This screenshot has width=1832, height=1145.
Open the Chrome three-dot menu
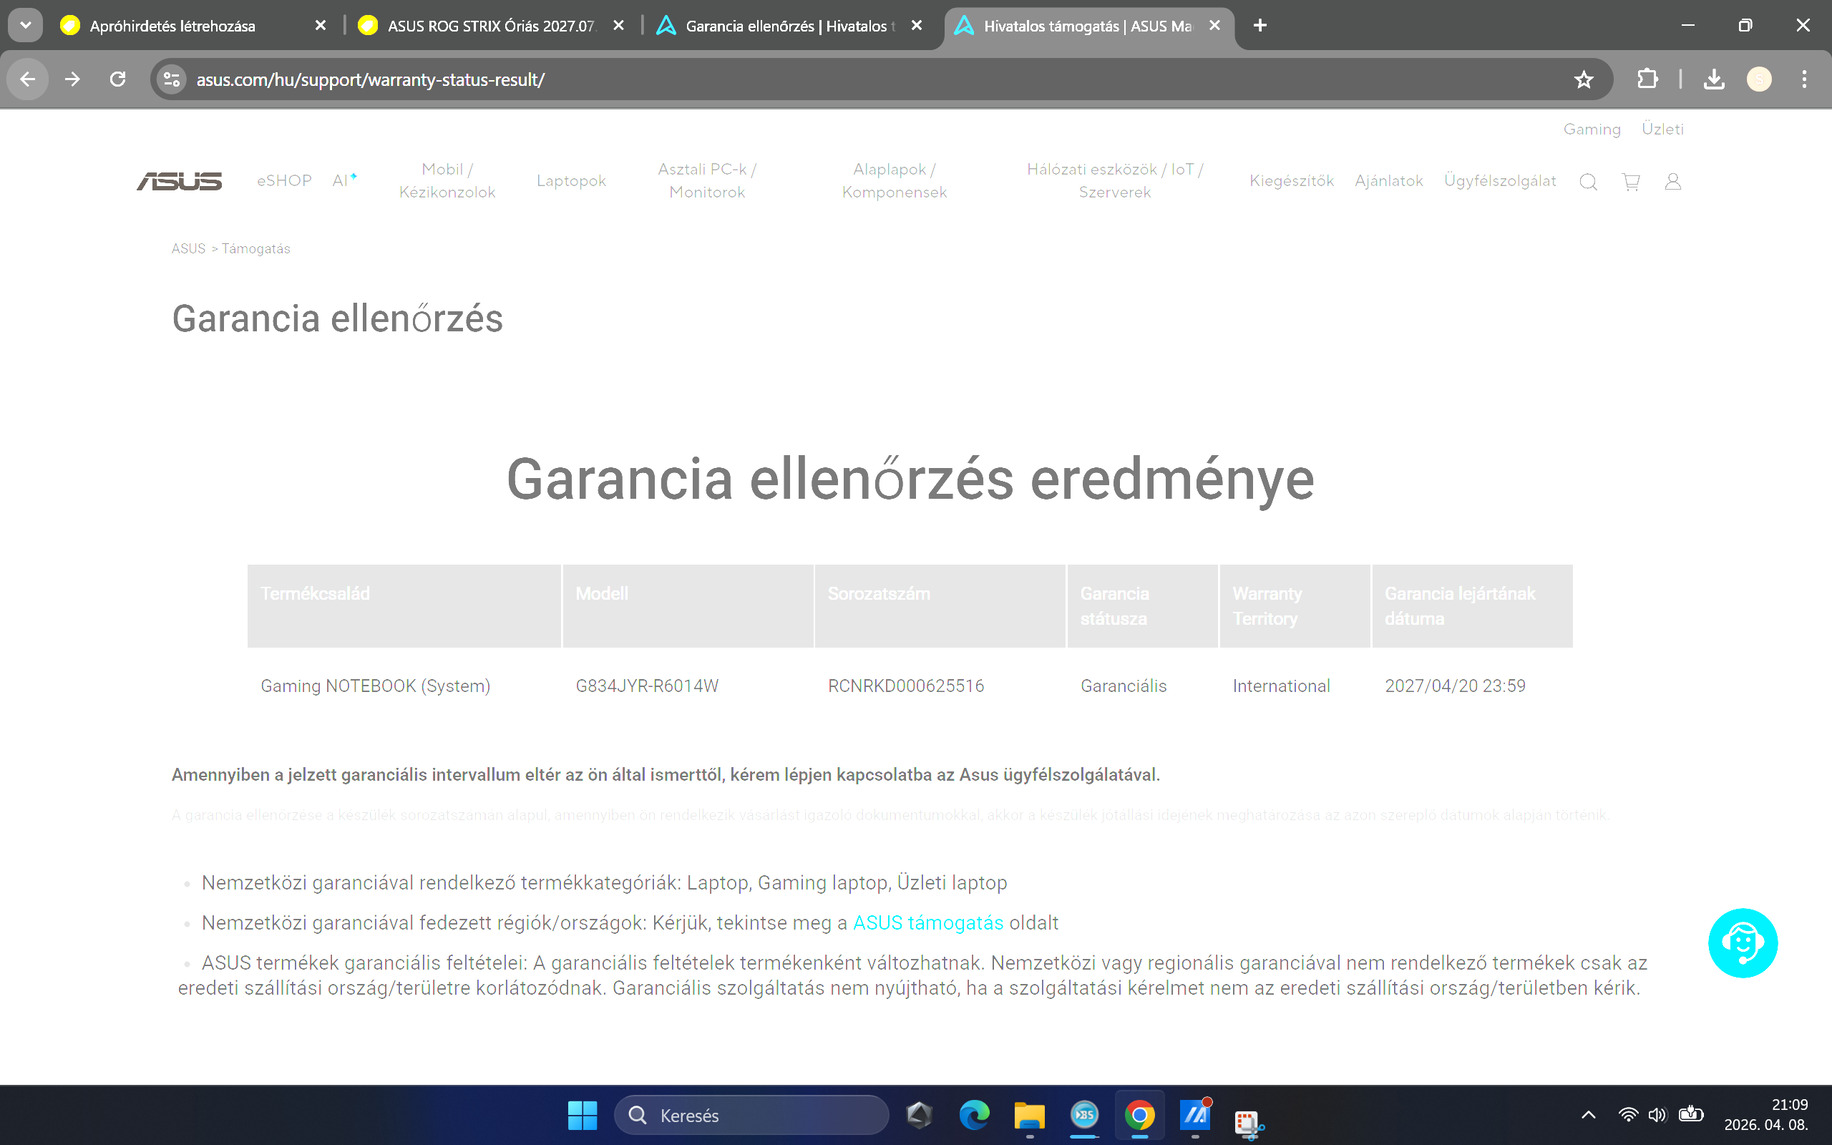(x=1804, y=79)
